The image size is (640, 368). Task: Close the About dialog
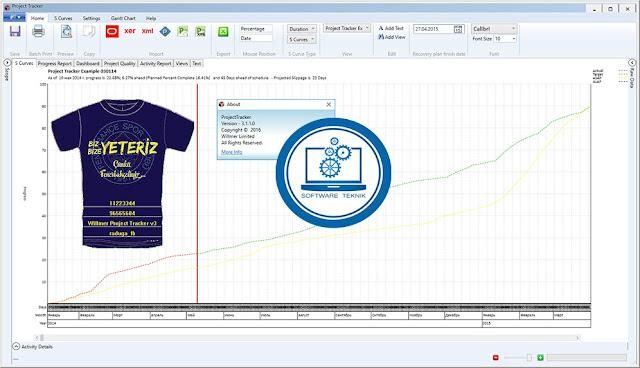[x=329, y=104]
